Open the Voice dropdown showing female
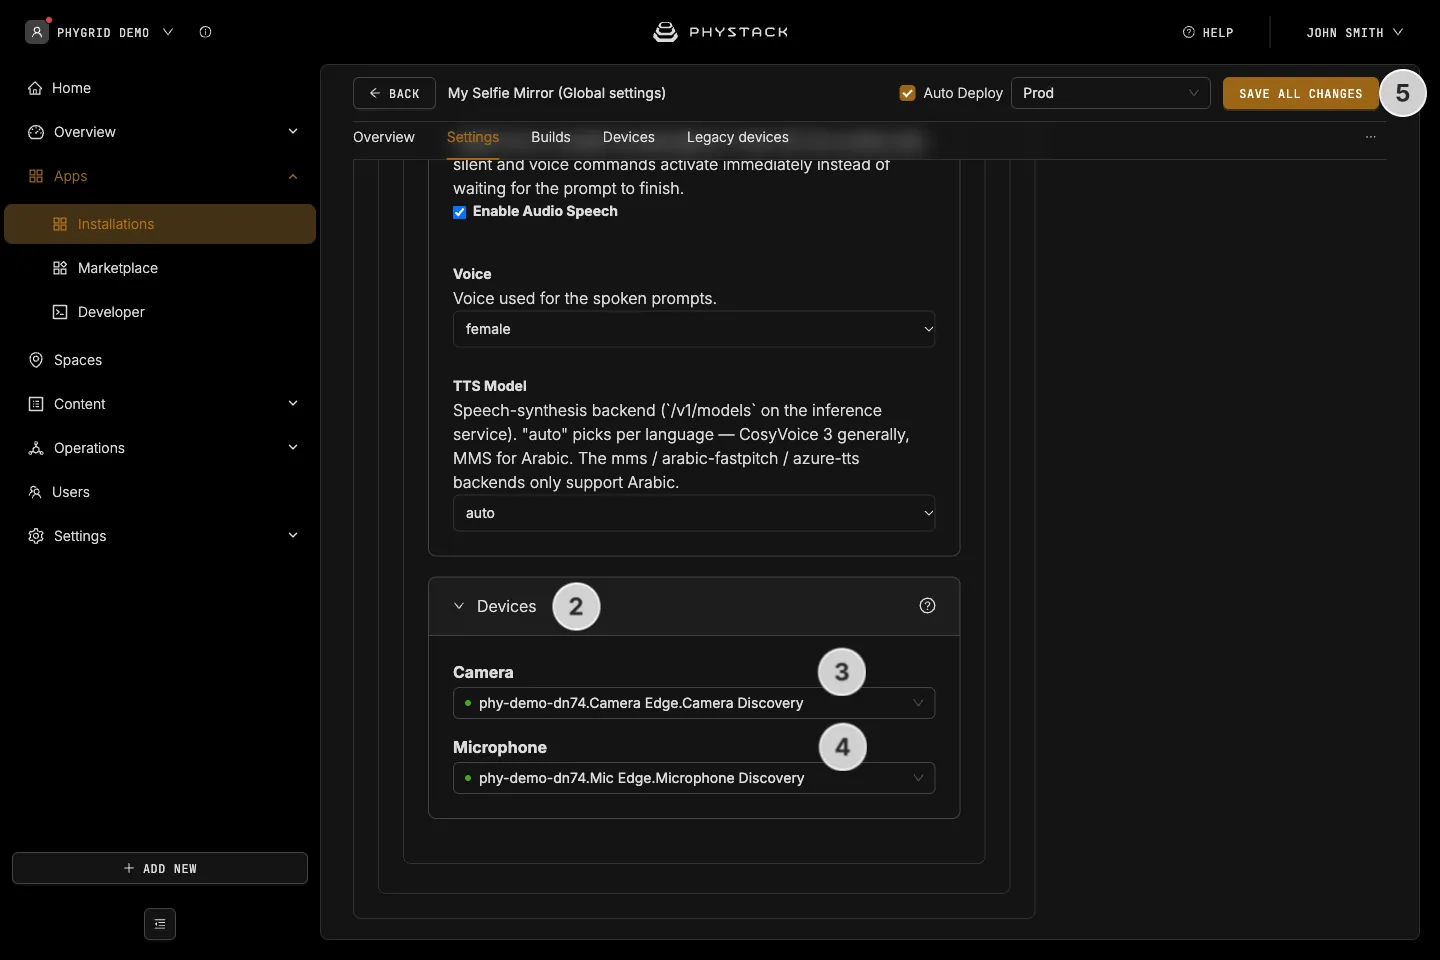This screenshot has width=1440, height=960. [694, 329]
